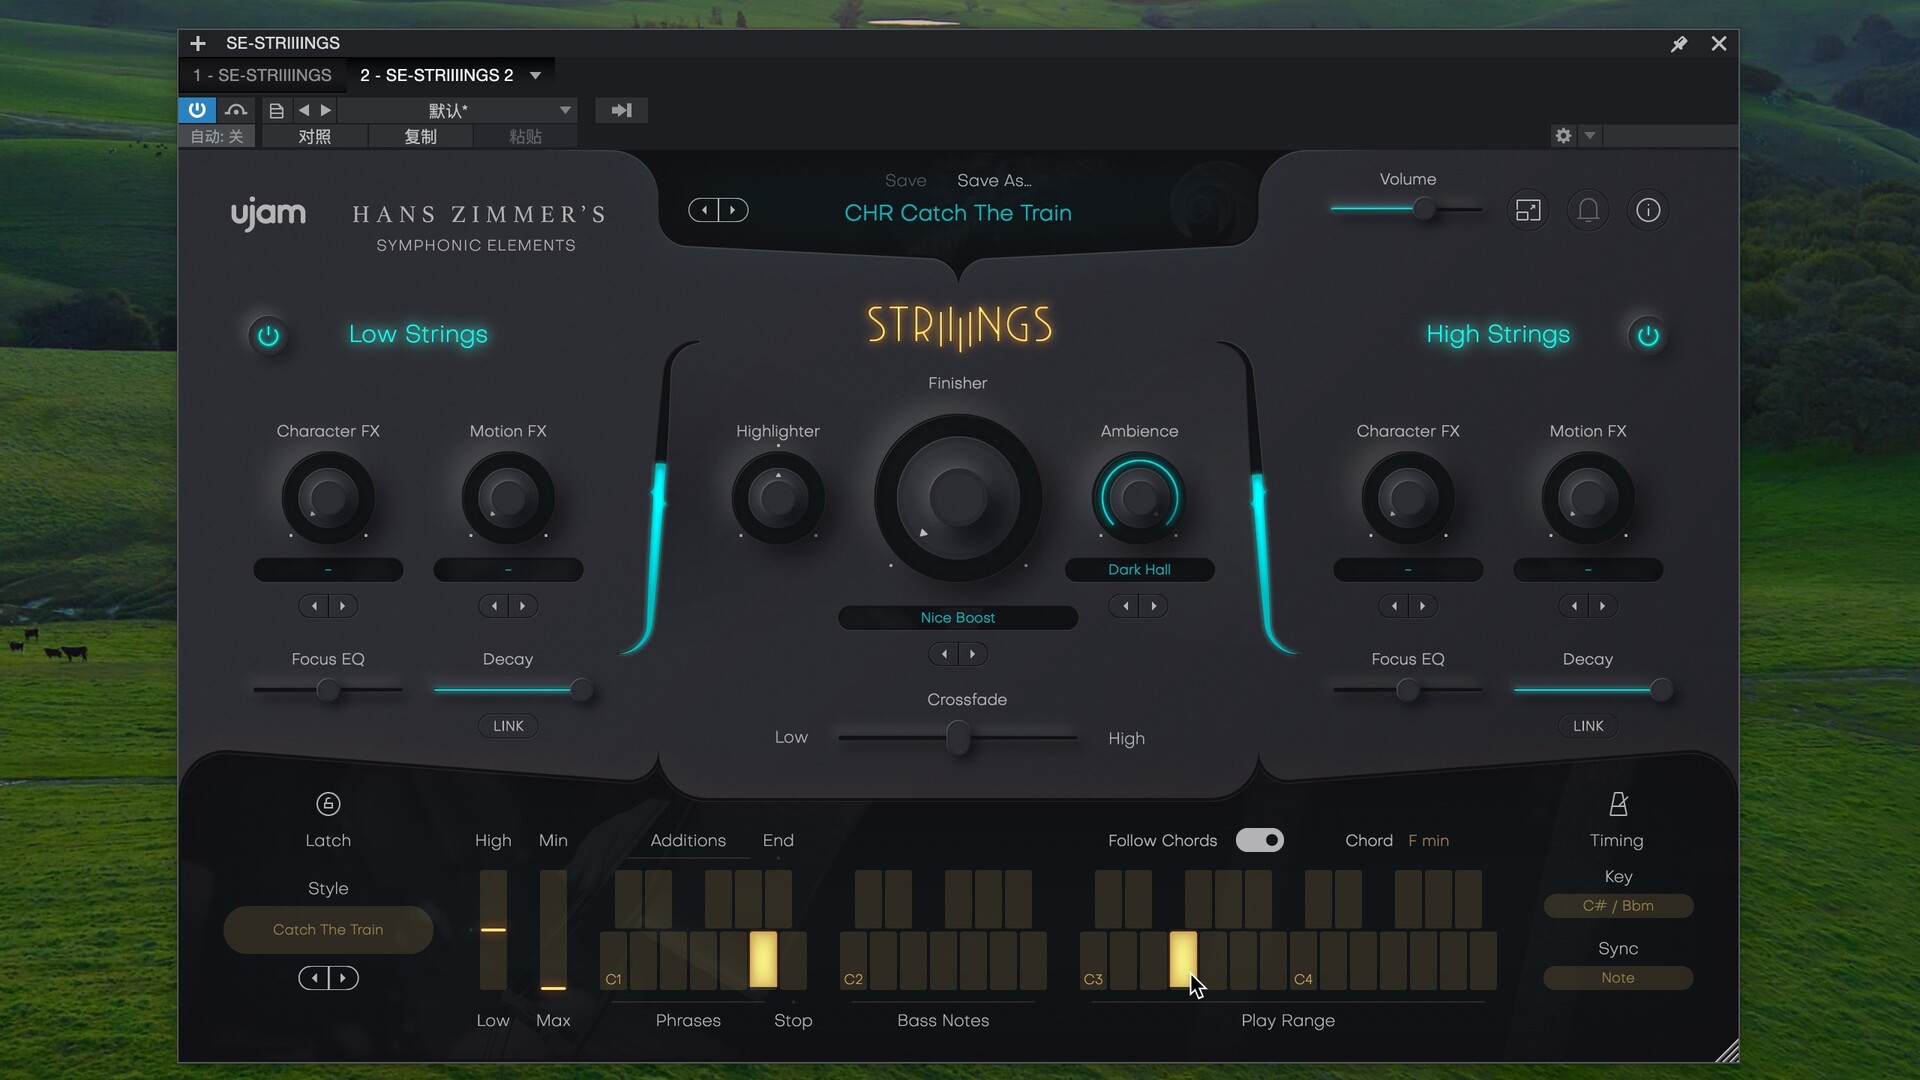Click the Highlighter knob
Screen dimensions: 1920x1080
click(778, 497)
